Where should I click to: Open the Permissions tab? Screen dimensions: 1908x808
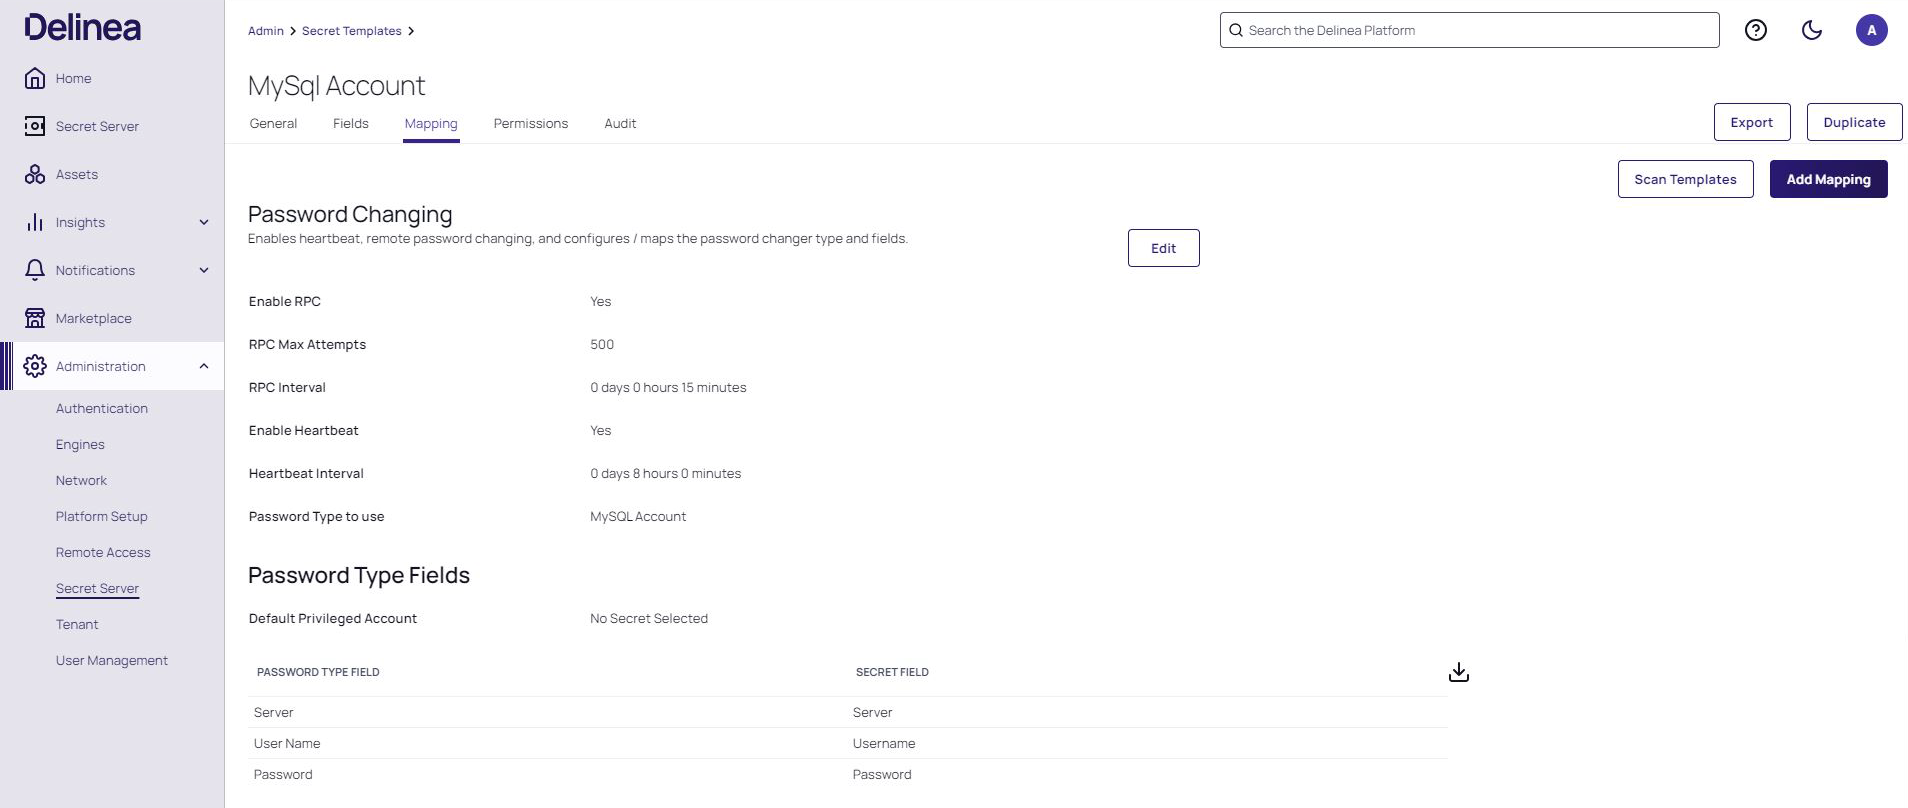click(x=530, y=123)
